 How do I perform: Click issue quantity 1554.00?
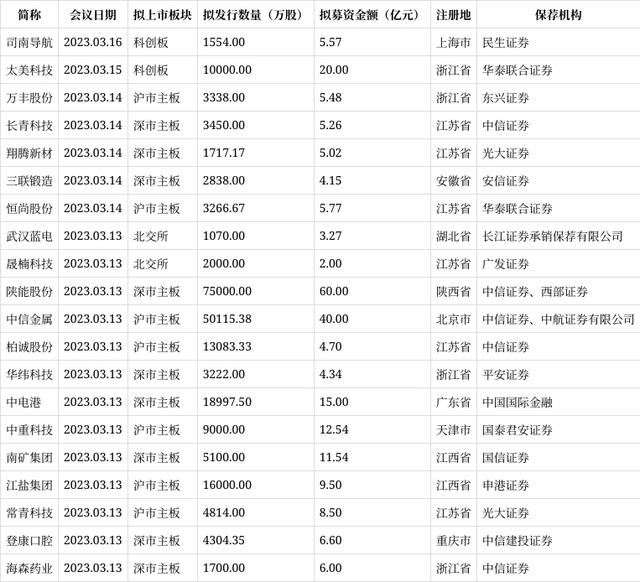point(224,42)
